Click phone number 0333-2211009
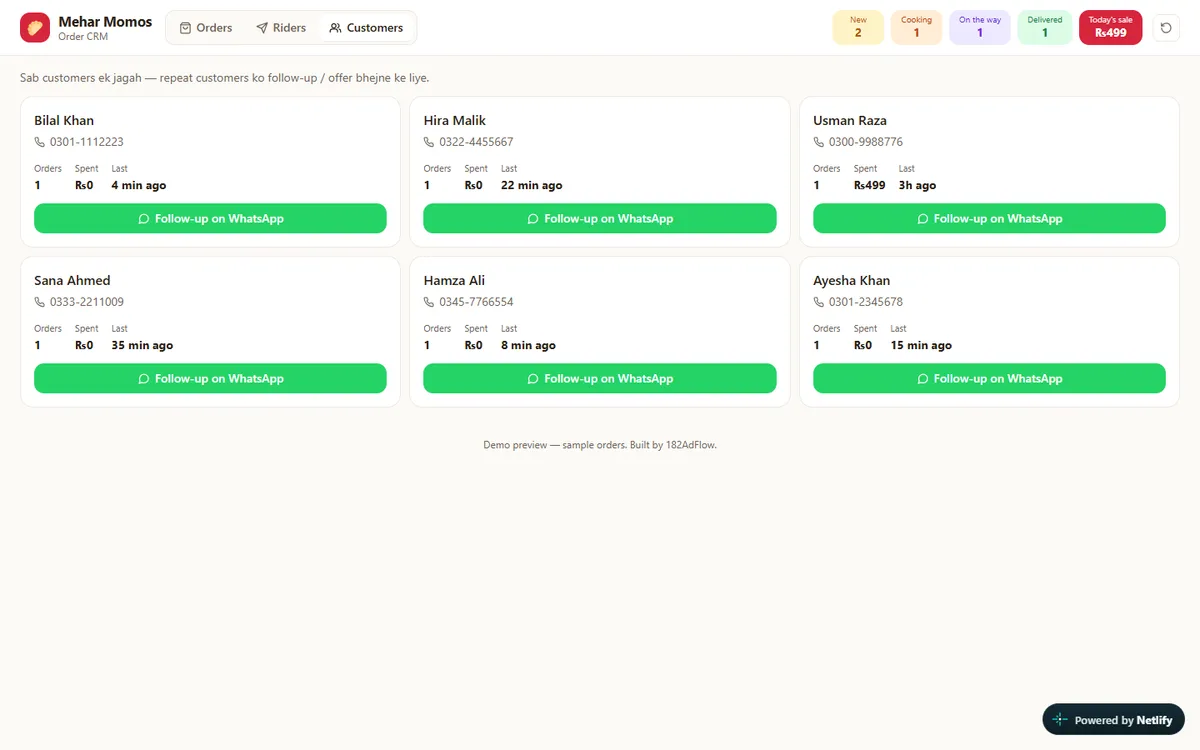This screenshot has width=1200, height=750. pos(87,302)
